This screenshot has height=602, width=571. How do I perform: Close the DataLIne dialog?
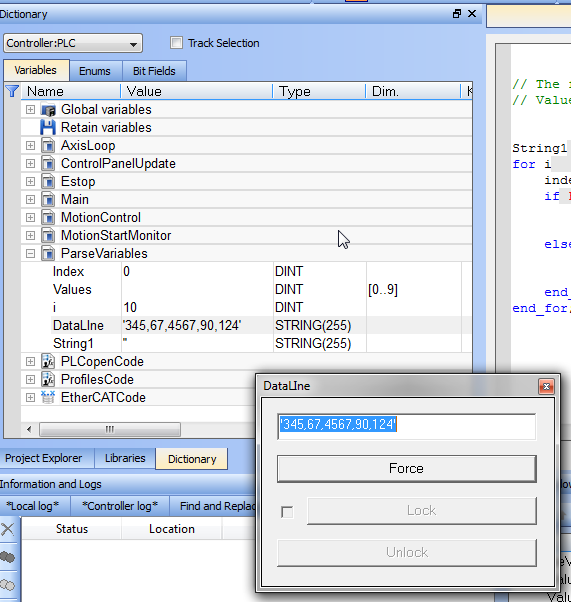[546, 386]
